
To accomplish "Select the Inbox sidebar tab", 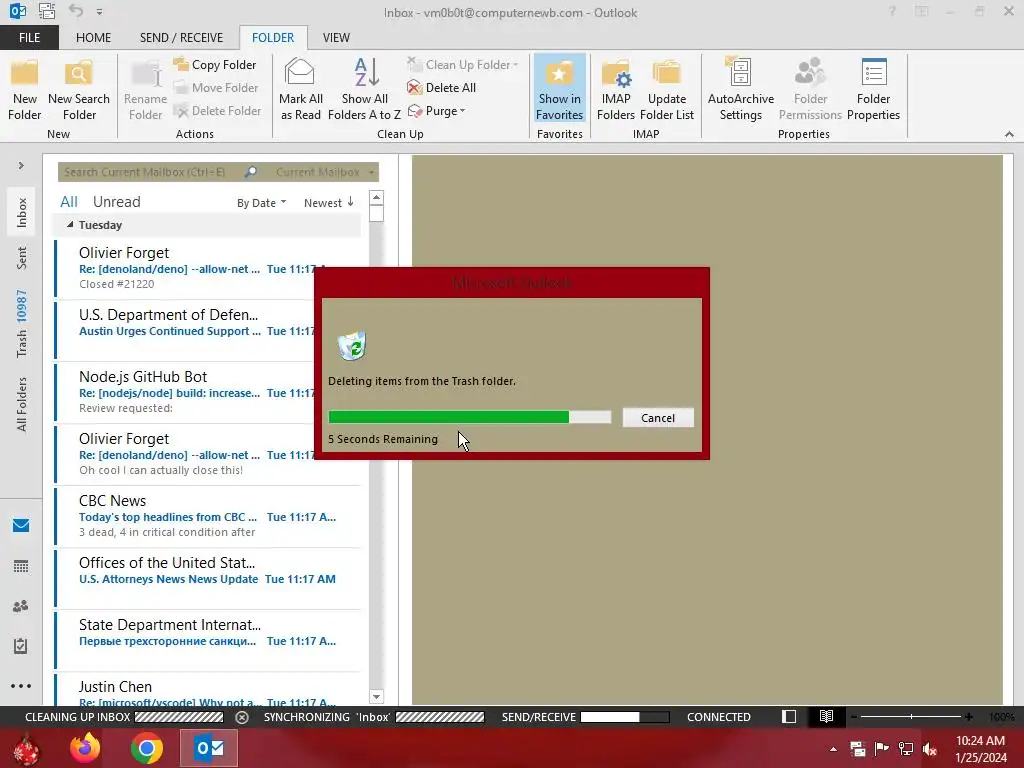I will tap(22, 212).
